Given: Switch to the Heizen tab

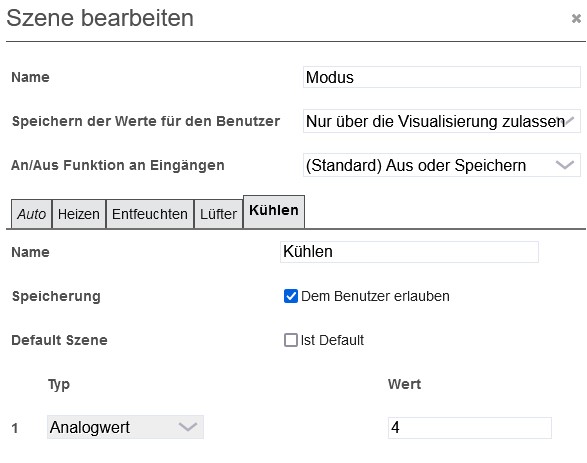Looking at the screenshot, I should (79, 214).
